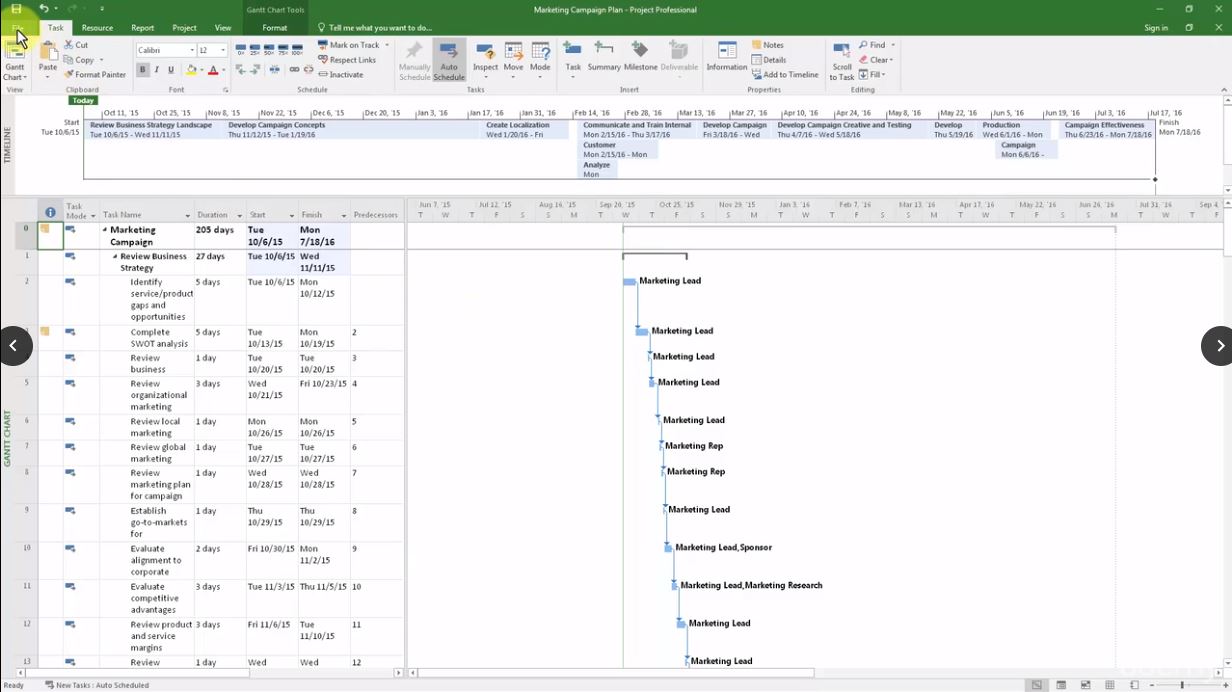Viewport: 1232px width, 692px height.
Task: Click the Respect Links button
Action: 346,60
